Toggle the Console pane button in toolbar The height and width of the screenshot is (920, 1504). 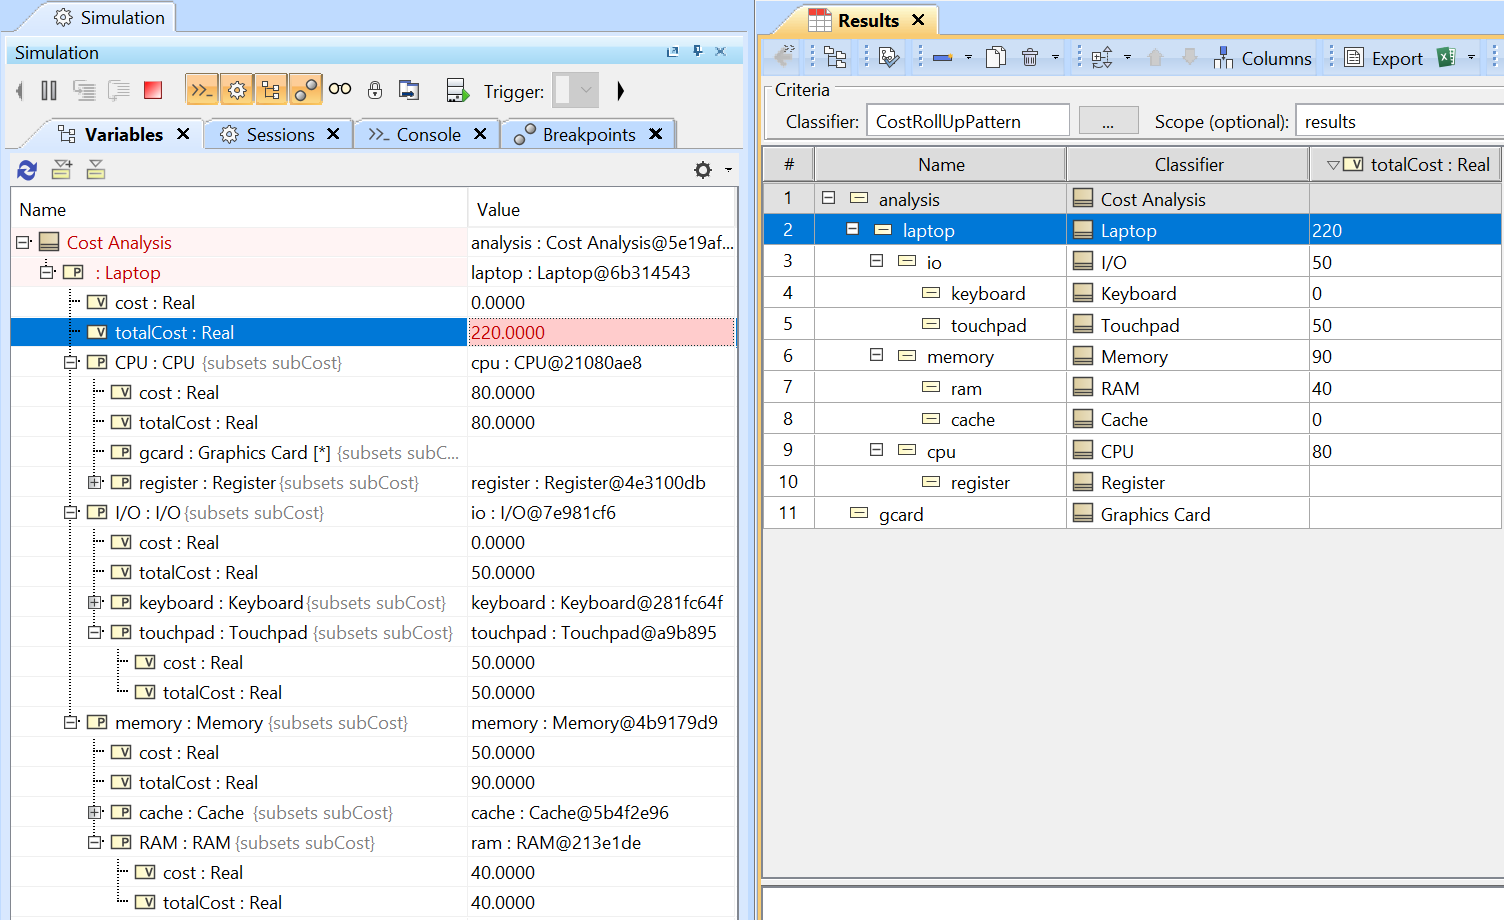(x=202, y=91)
